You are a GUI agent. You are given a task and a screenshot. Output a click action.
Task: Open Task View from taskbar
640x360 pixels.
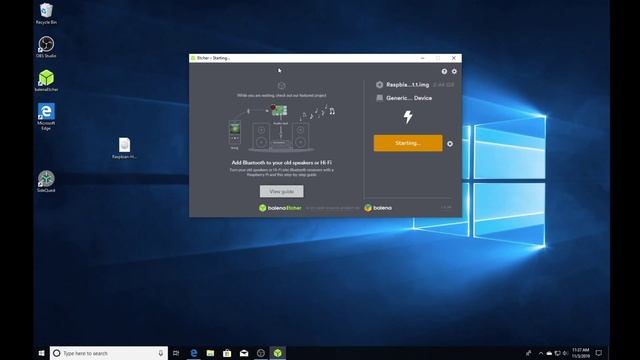[x=176, y=353]
